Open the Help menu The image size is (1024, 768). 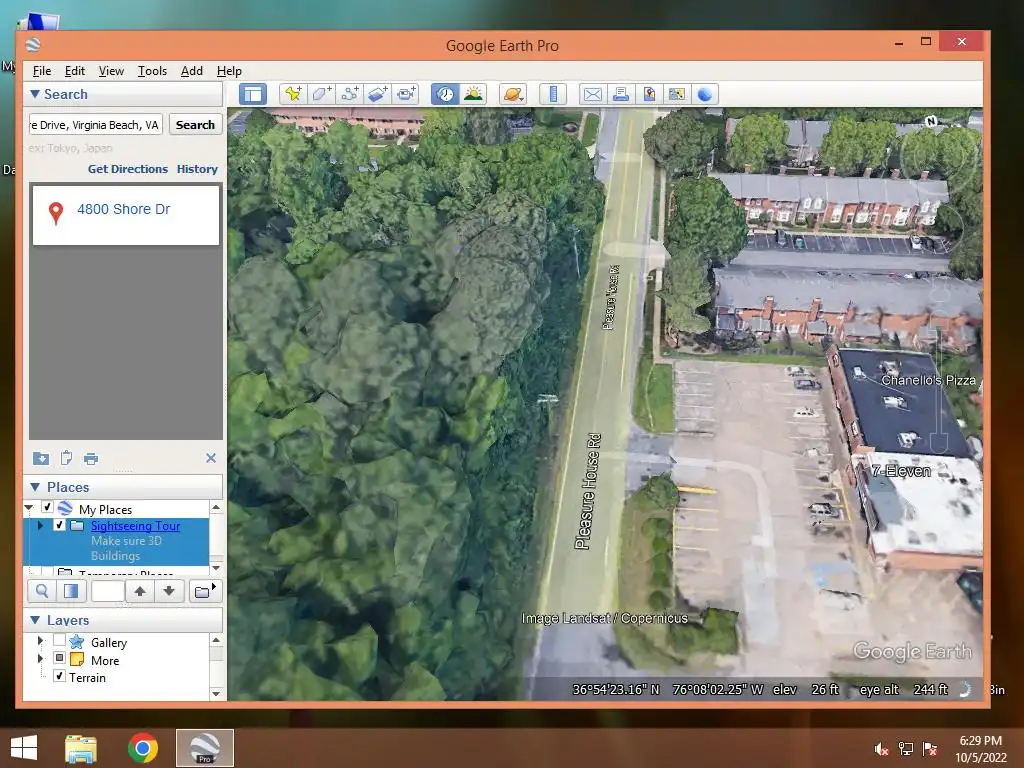tap(229, 71)
